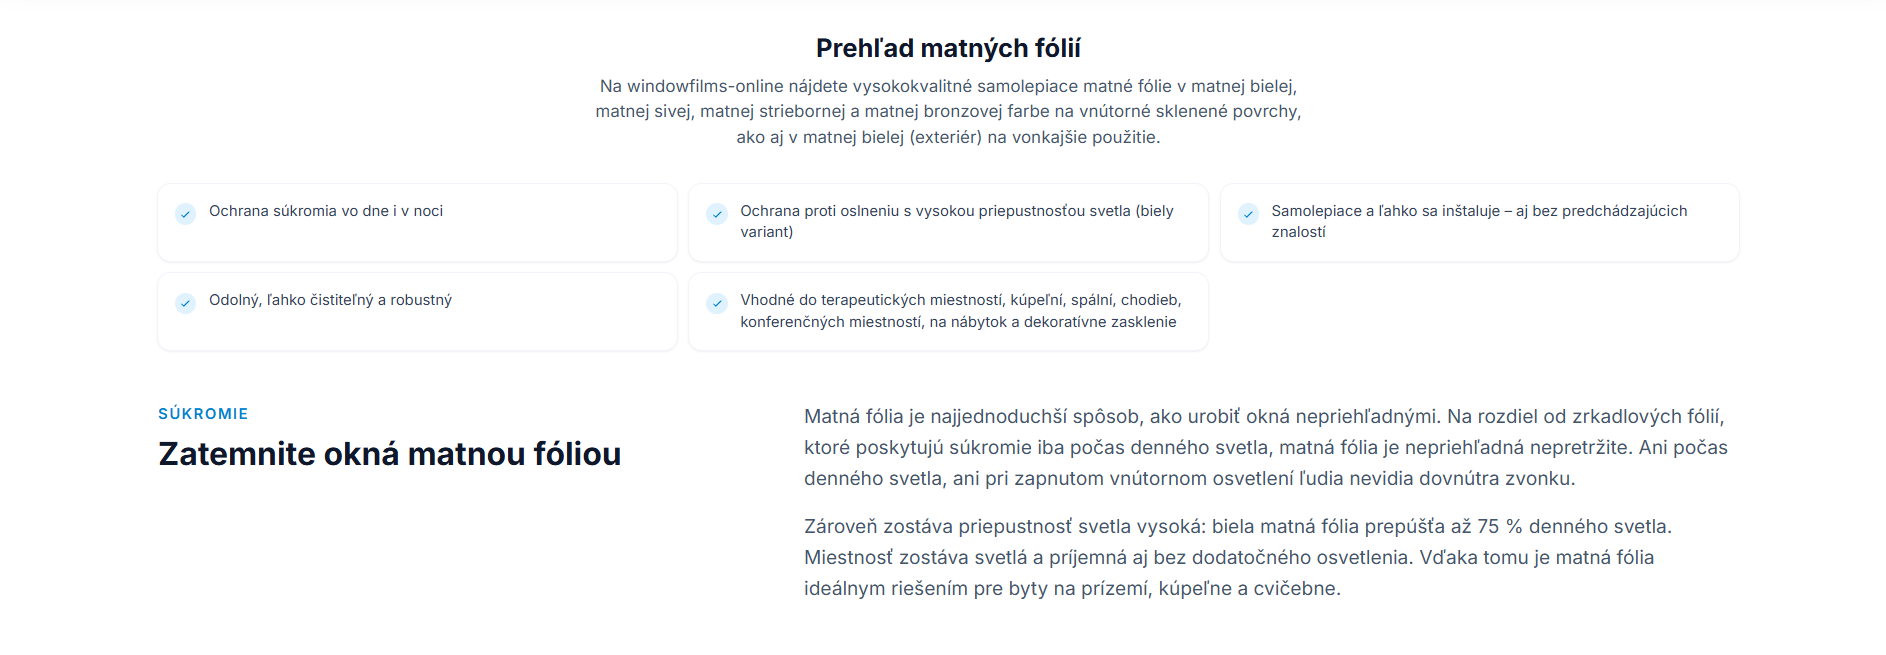The width and height of the screenshot is (1886, 655).
Task: Click the intro paragraph starting 'Na windowfilms-online nájdete'
Action: coord(948,111)
